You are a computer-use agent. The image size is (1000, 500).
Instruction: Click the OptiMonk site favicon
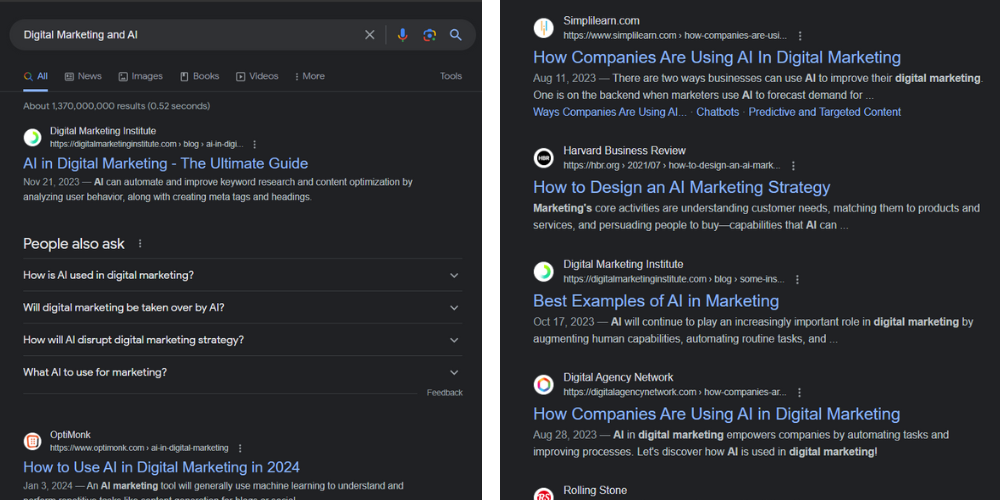coord(33,441)
